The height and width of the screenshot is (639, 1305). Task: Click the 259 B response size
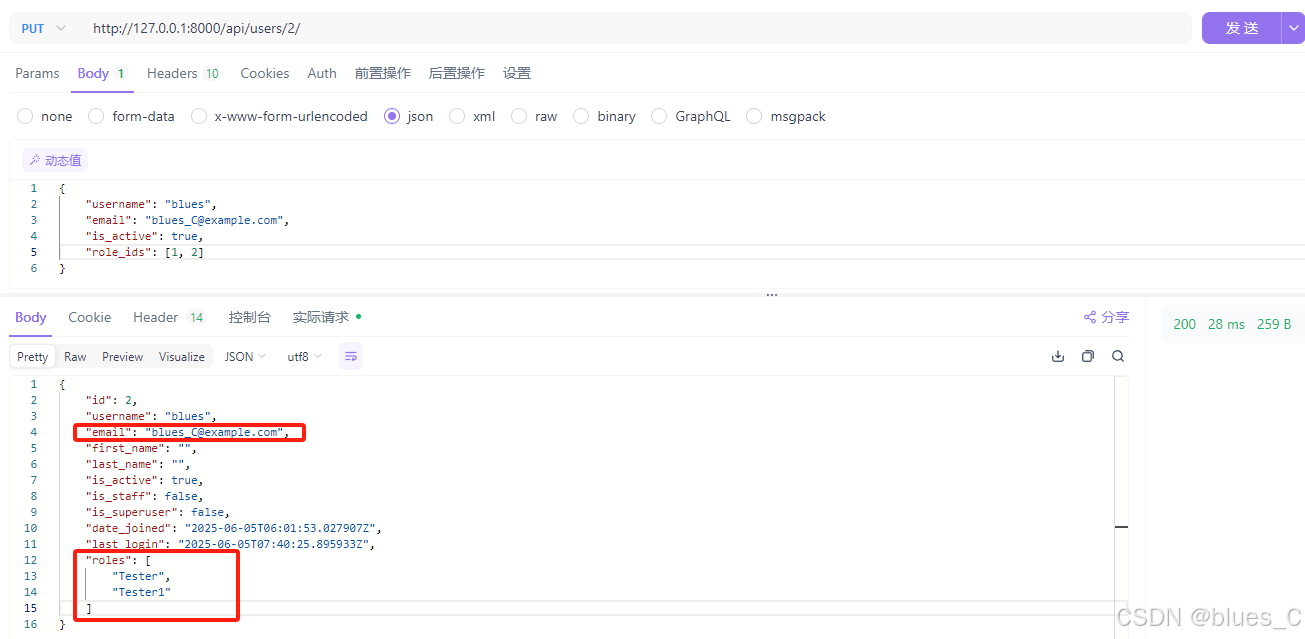[1274, 324]
